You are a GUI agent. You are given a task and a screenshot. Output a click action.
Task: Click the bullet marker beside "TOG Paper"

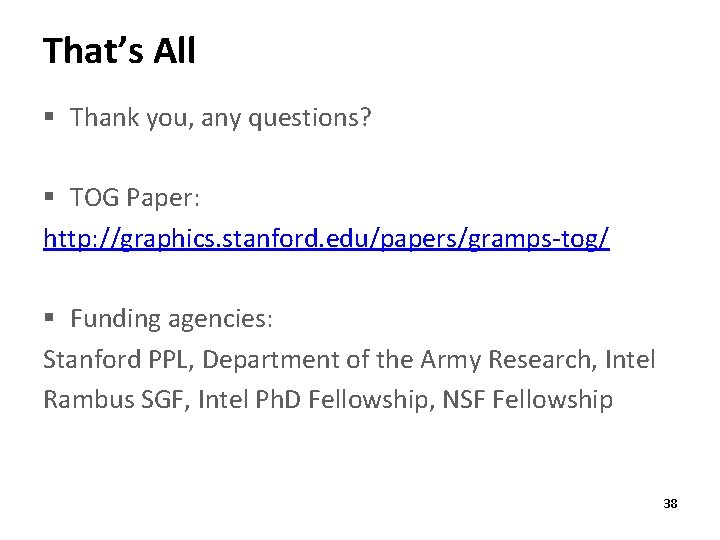pyautogui.click(x=49, y=197)
